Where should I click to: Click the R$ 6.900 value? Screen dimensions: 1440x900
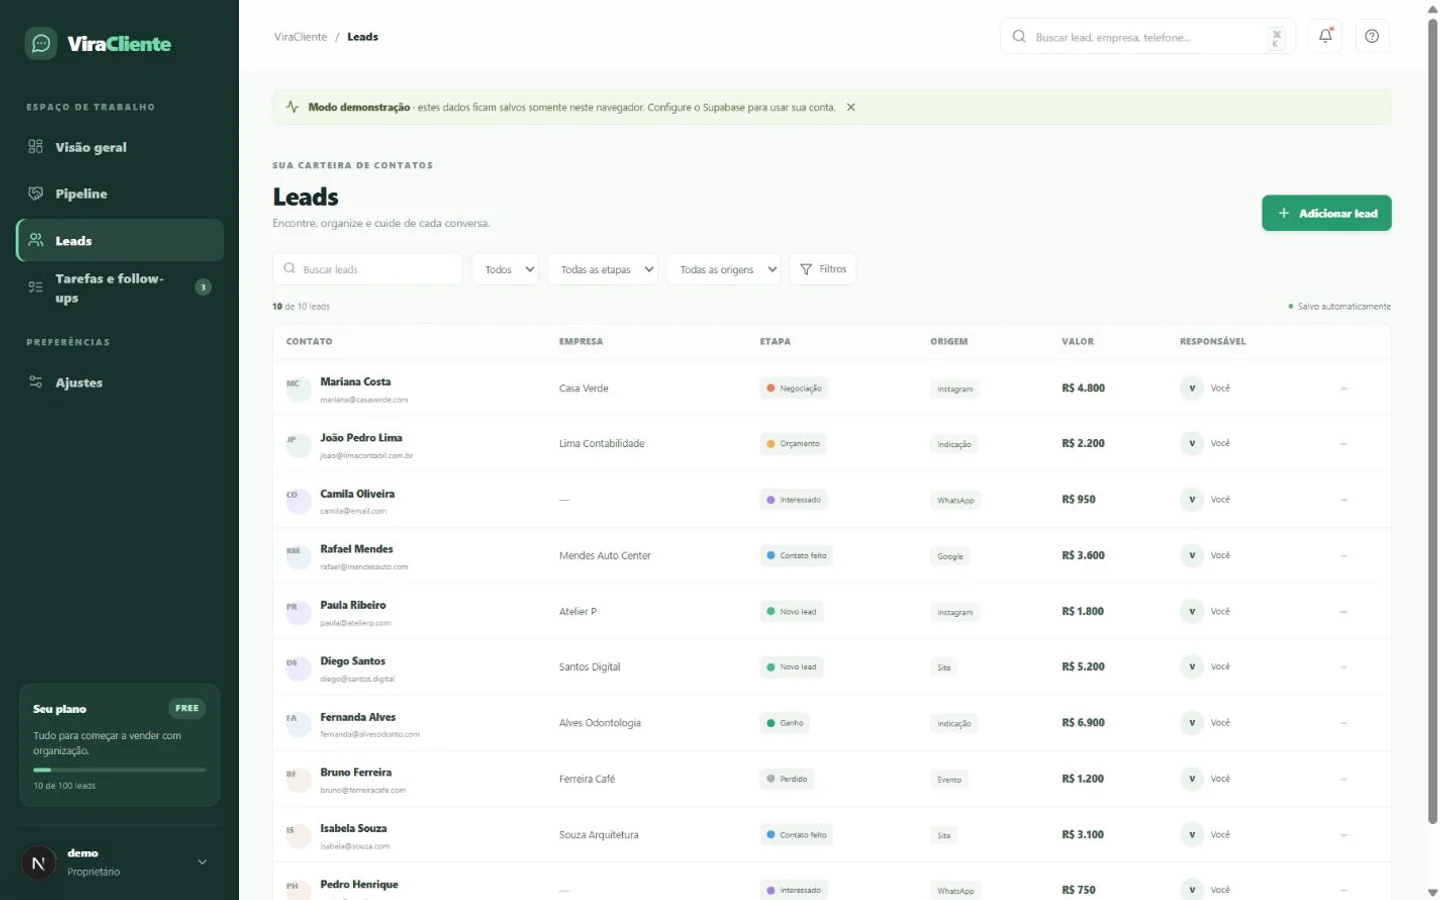click(x=1083, y=723)
